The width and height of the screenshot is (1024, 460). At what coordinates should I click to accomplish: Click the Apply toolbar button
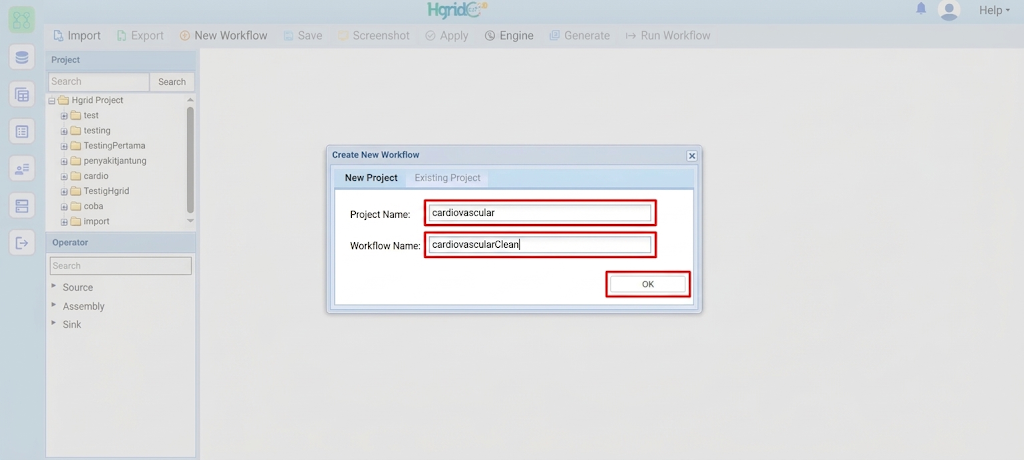(x=447, y=35)
